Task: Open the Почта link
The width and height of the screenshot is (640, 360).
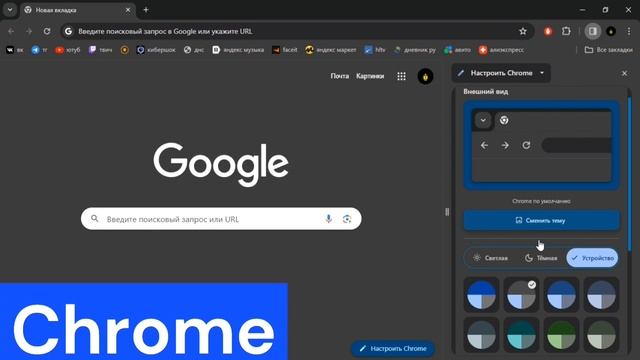Action: (340, 76)
